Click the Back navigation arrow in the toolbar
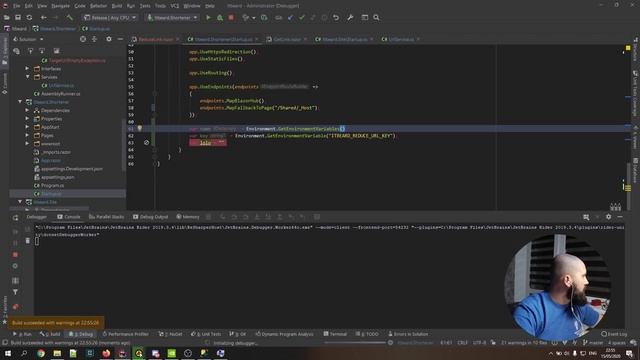This screenshot has width=640, height=360. click(43, 18)
